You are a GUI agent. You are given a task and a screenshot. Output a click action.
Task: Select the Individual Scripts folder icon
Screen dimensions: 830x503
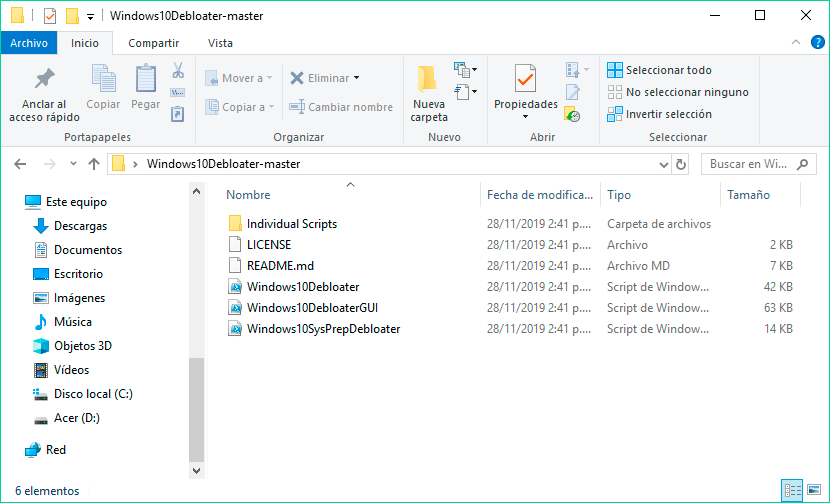click(235, 223)
